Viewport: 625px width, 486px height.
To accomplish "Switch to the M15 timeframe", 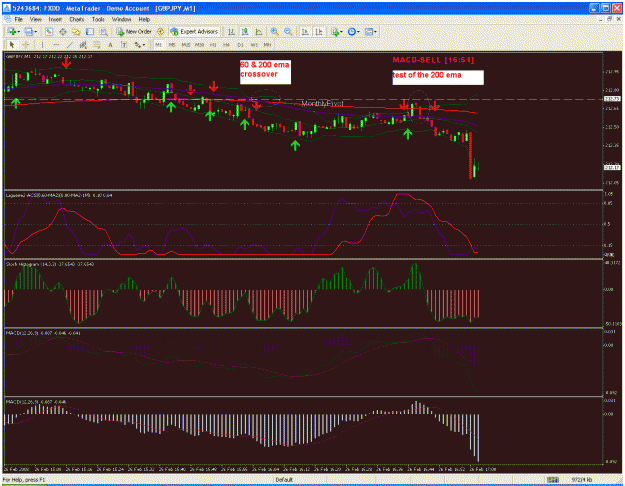I will click(x=186, y=45).
